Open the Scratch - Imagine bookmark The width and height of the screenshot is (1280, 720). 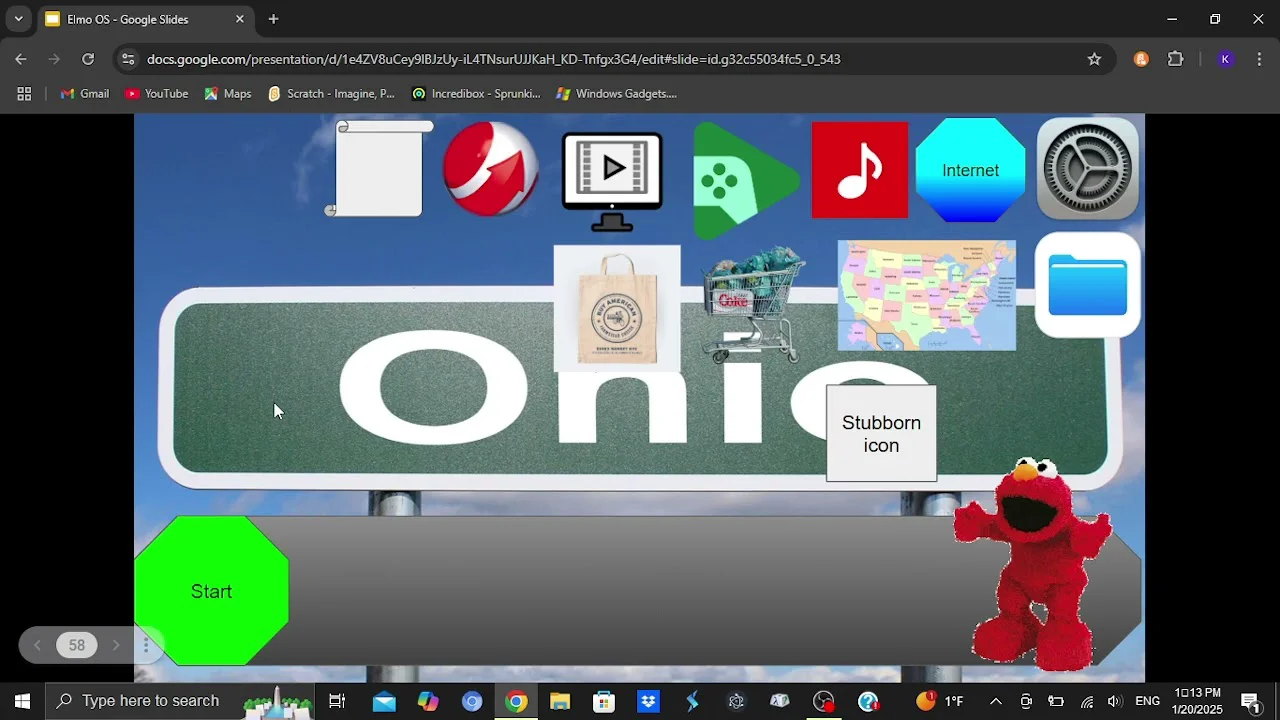click(x=331, y=94)
